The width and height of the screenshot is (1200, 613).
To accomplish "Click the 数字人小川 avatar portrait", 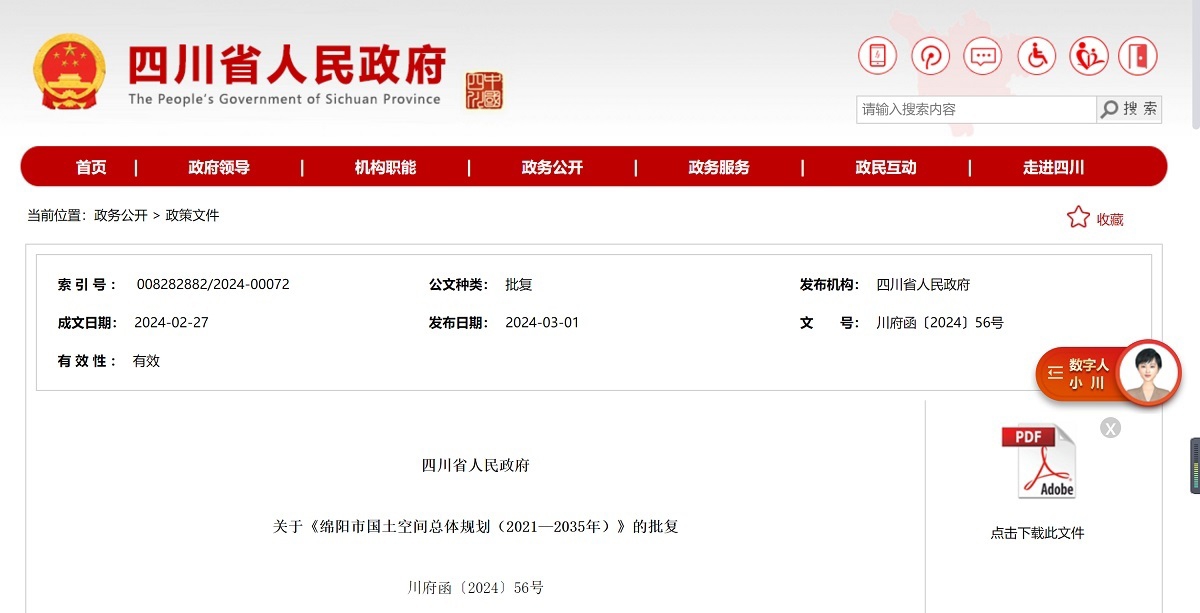I will [1147, 372].
